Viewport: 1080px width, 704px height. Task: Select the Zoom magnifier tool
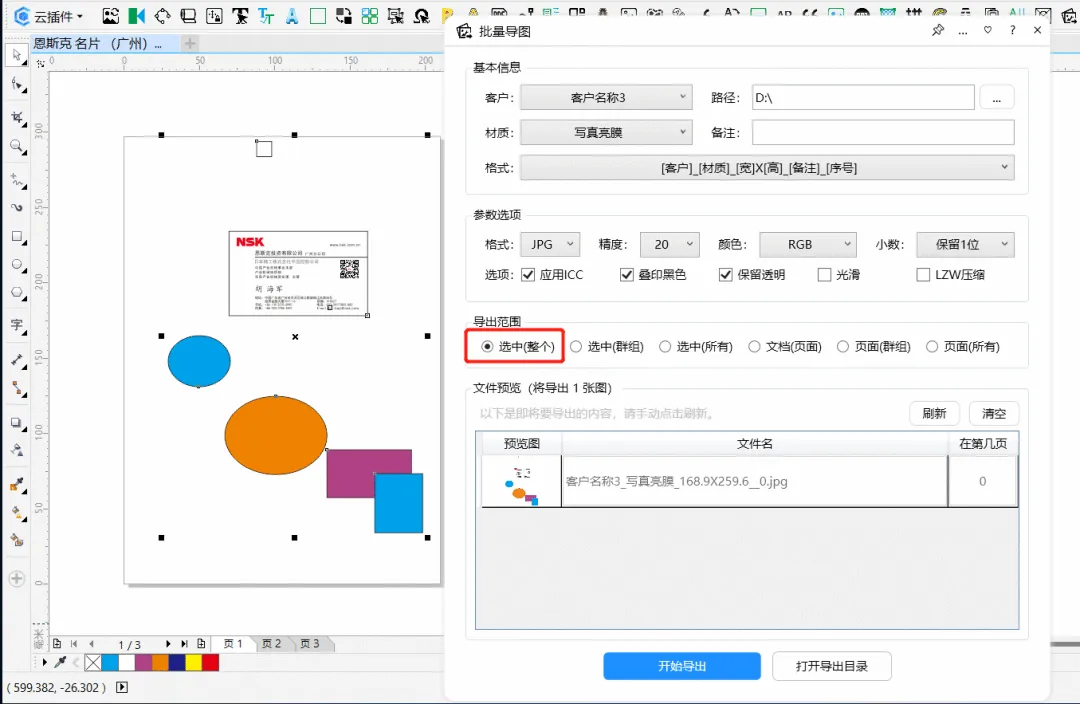(x=17, y=146)
